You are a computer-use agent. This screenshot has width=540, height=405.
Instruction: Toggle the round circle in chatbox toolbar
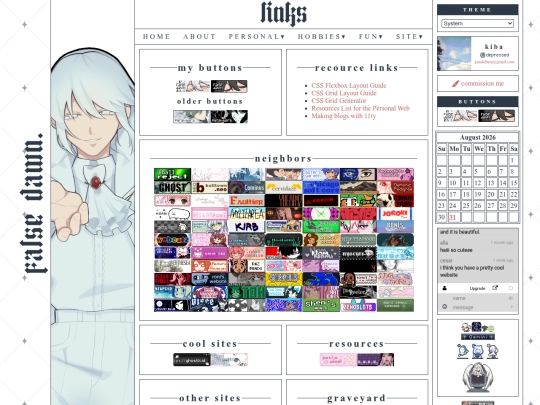pos(511,288)
